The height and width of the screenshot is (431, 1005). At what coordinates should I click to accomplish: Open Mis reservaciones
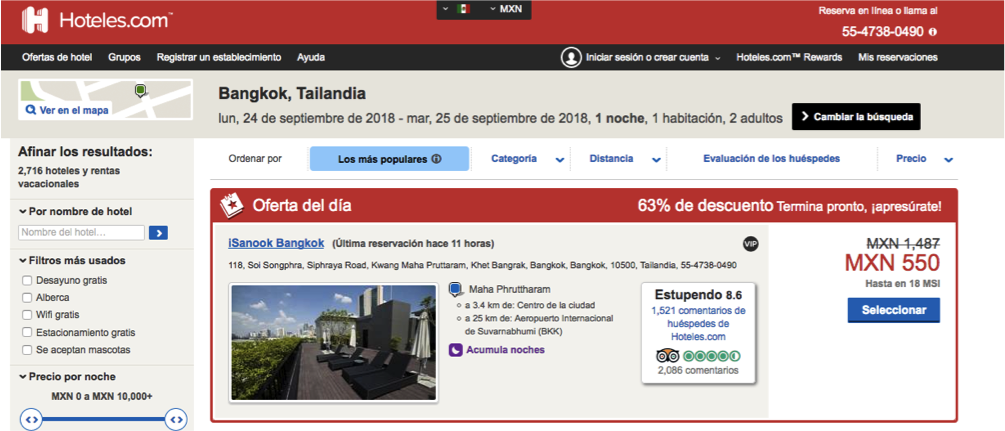(x=897, y=57)
